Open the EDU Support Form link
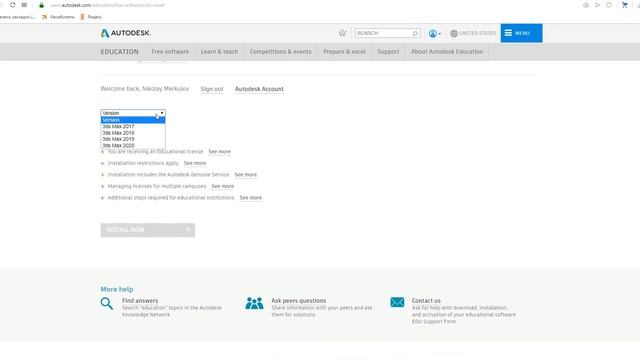The height and width of the screenshot is (360, 640). [434, 322]
